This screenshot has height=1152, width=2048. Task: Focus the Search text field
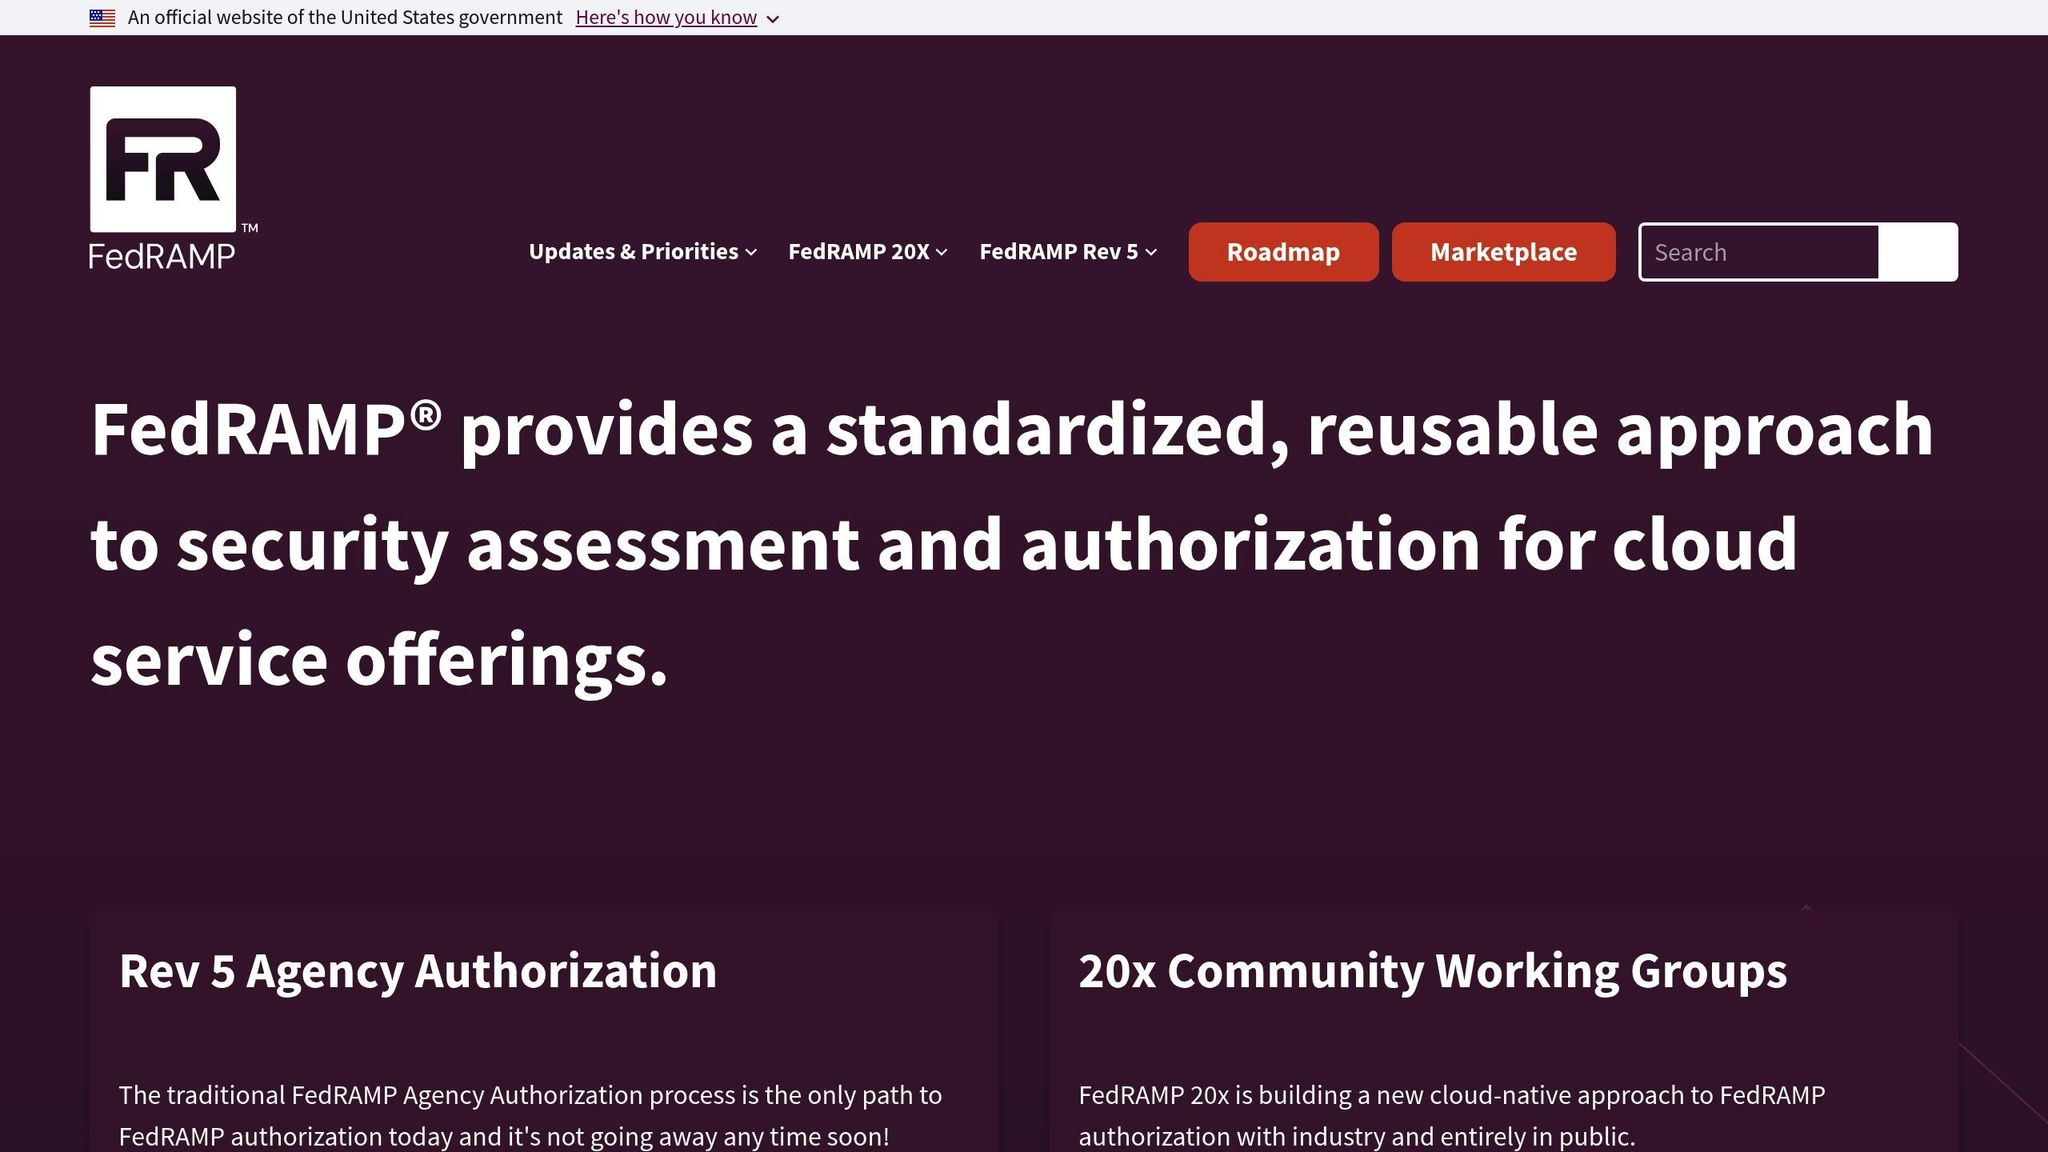(1759, 252)
